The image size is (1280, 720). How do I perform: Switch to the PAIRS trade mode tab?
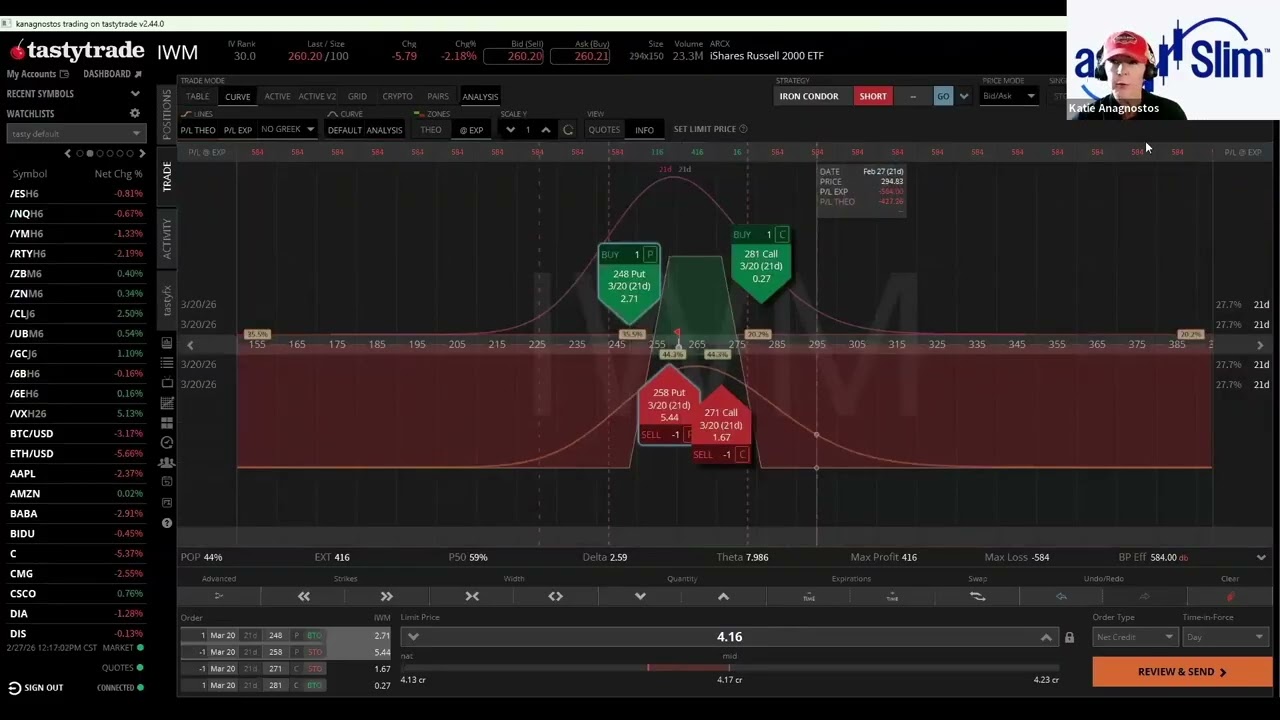[x=438, y=96]
